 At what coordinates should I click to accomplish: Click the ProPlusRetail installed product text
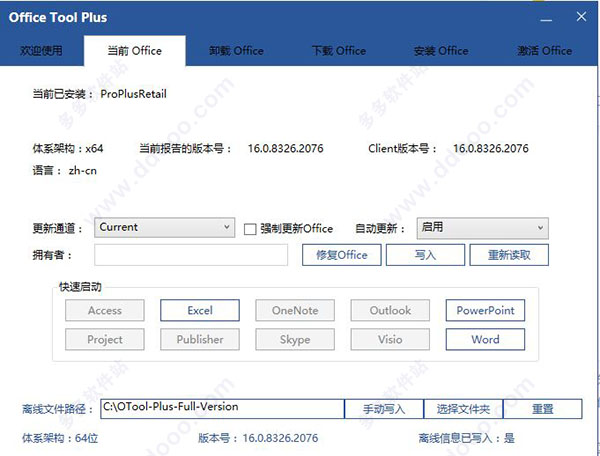pyautogui.click(x=134, y=94)
